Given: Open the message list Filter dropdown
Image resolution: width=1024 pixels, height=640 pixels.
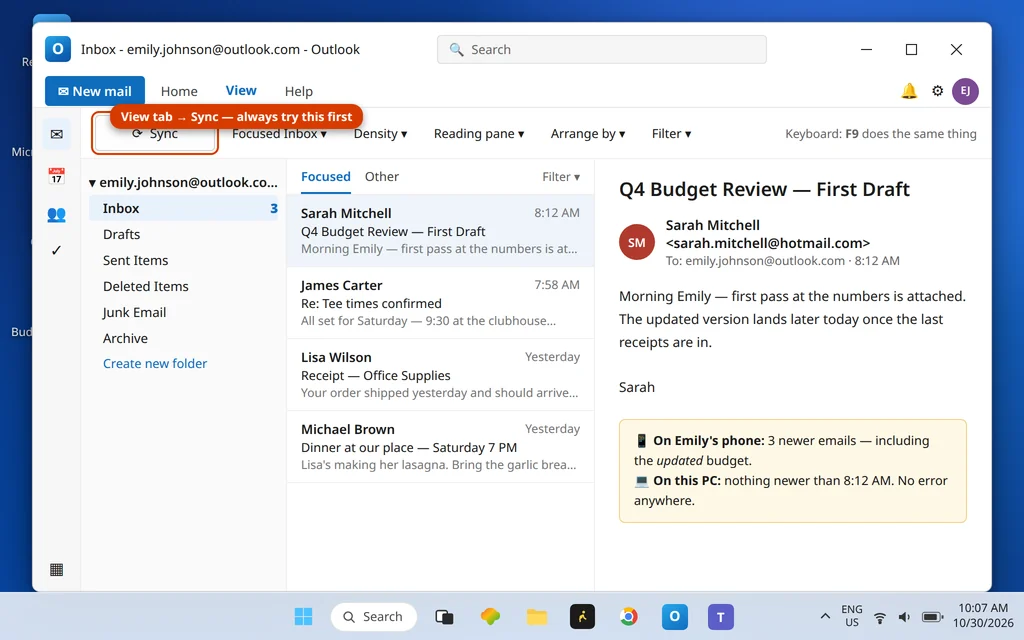Looking at the screenshot, I should [x=561, y=176].
